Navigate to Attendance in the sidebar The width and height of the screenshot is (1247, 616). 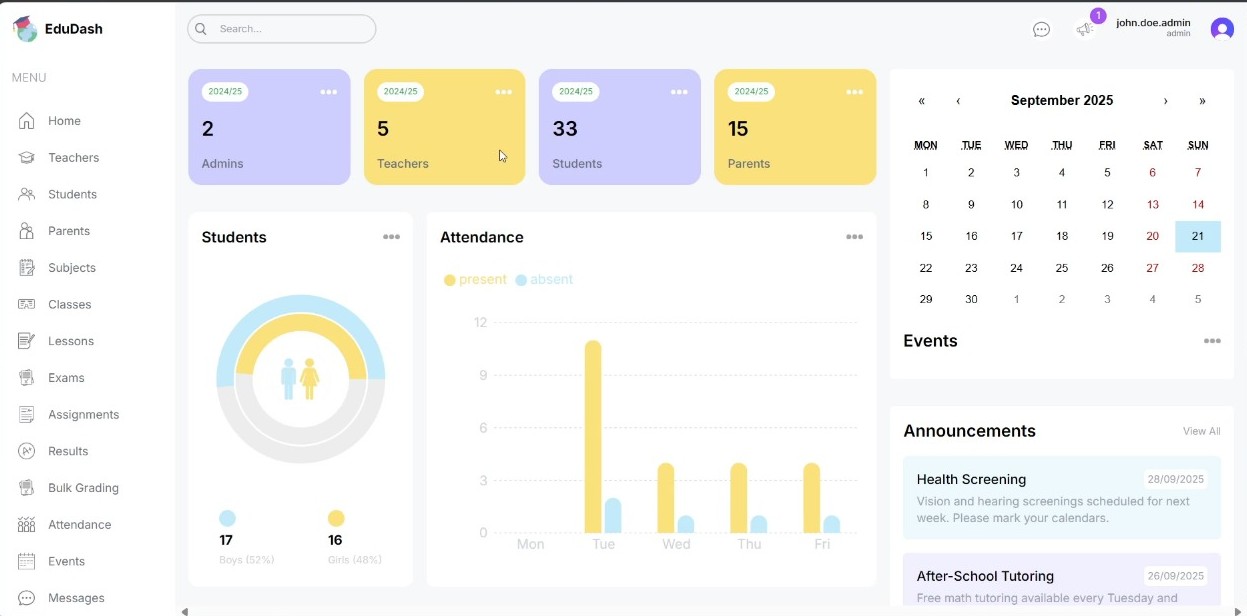pos(79,525)
